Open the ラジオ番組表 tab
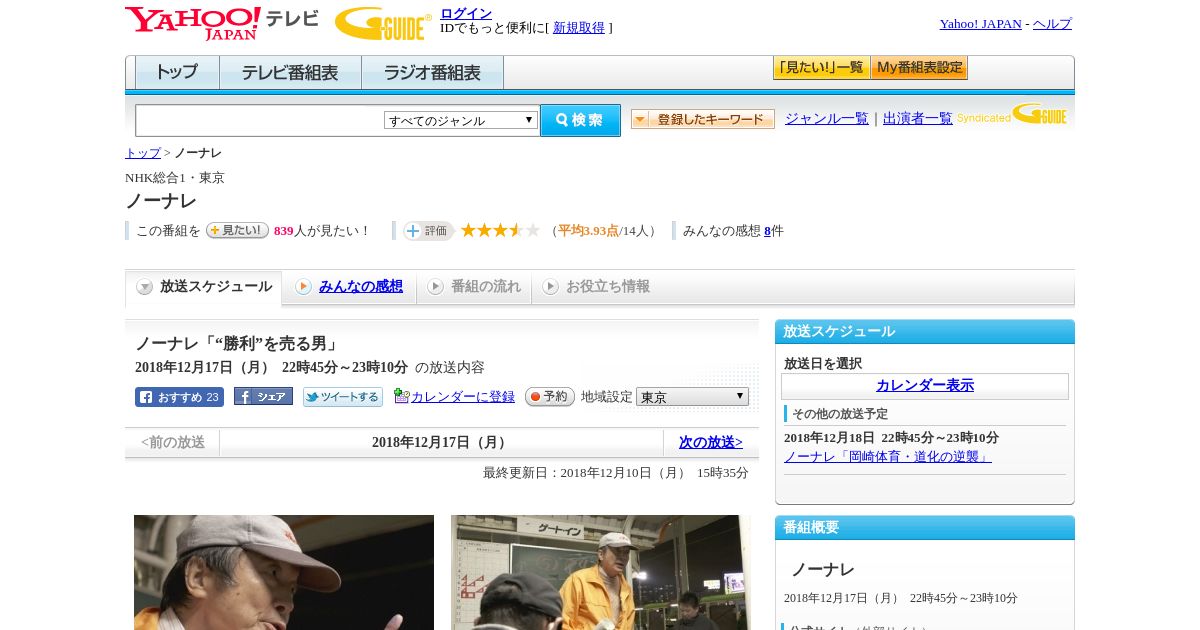The image size is (1200, 630). (432, 73)
